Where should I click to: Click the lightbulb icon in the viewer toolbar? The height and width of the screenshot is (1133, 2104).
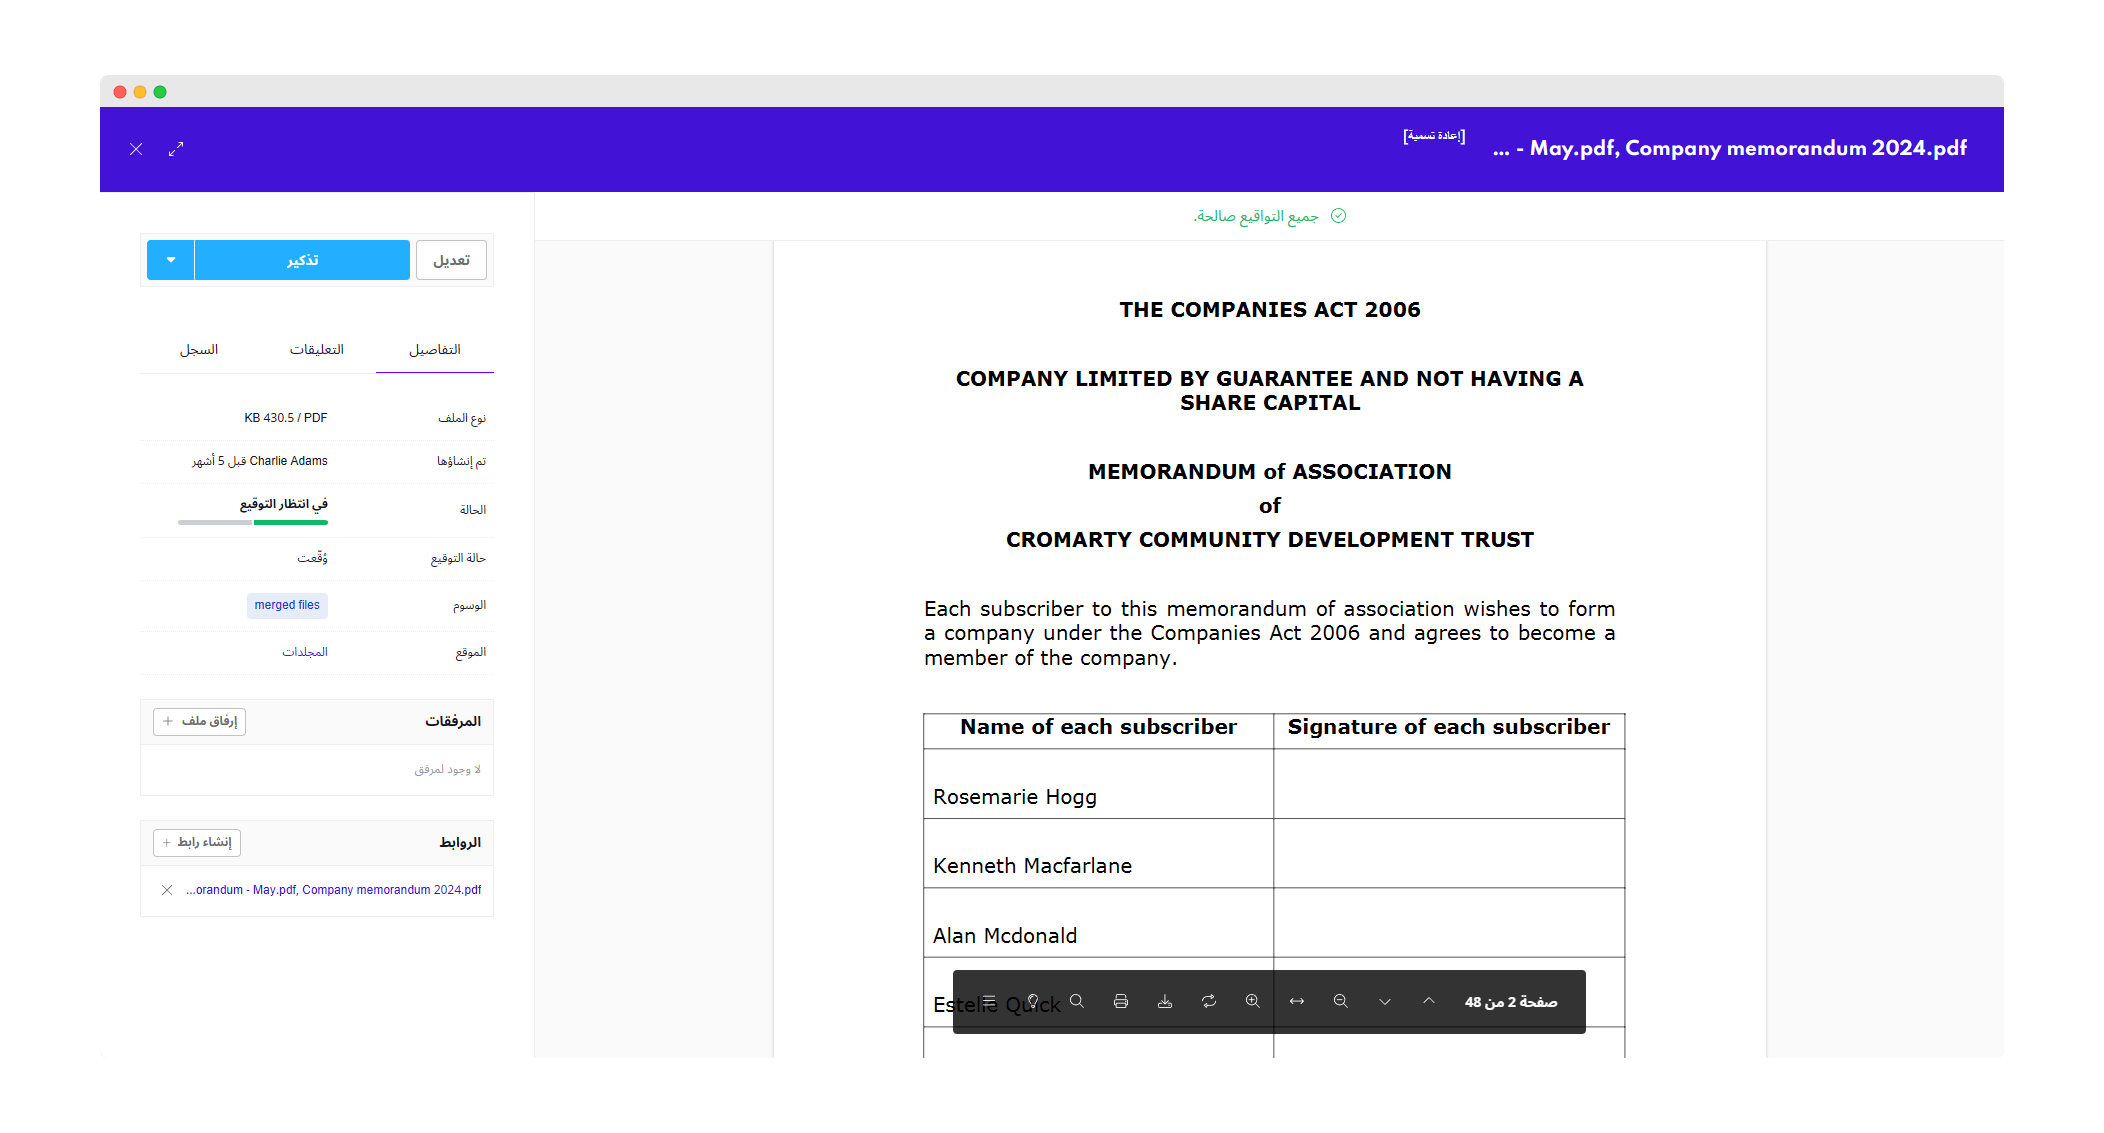[x=1033, y=1001]
